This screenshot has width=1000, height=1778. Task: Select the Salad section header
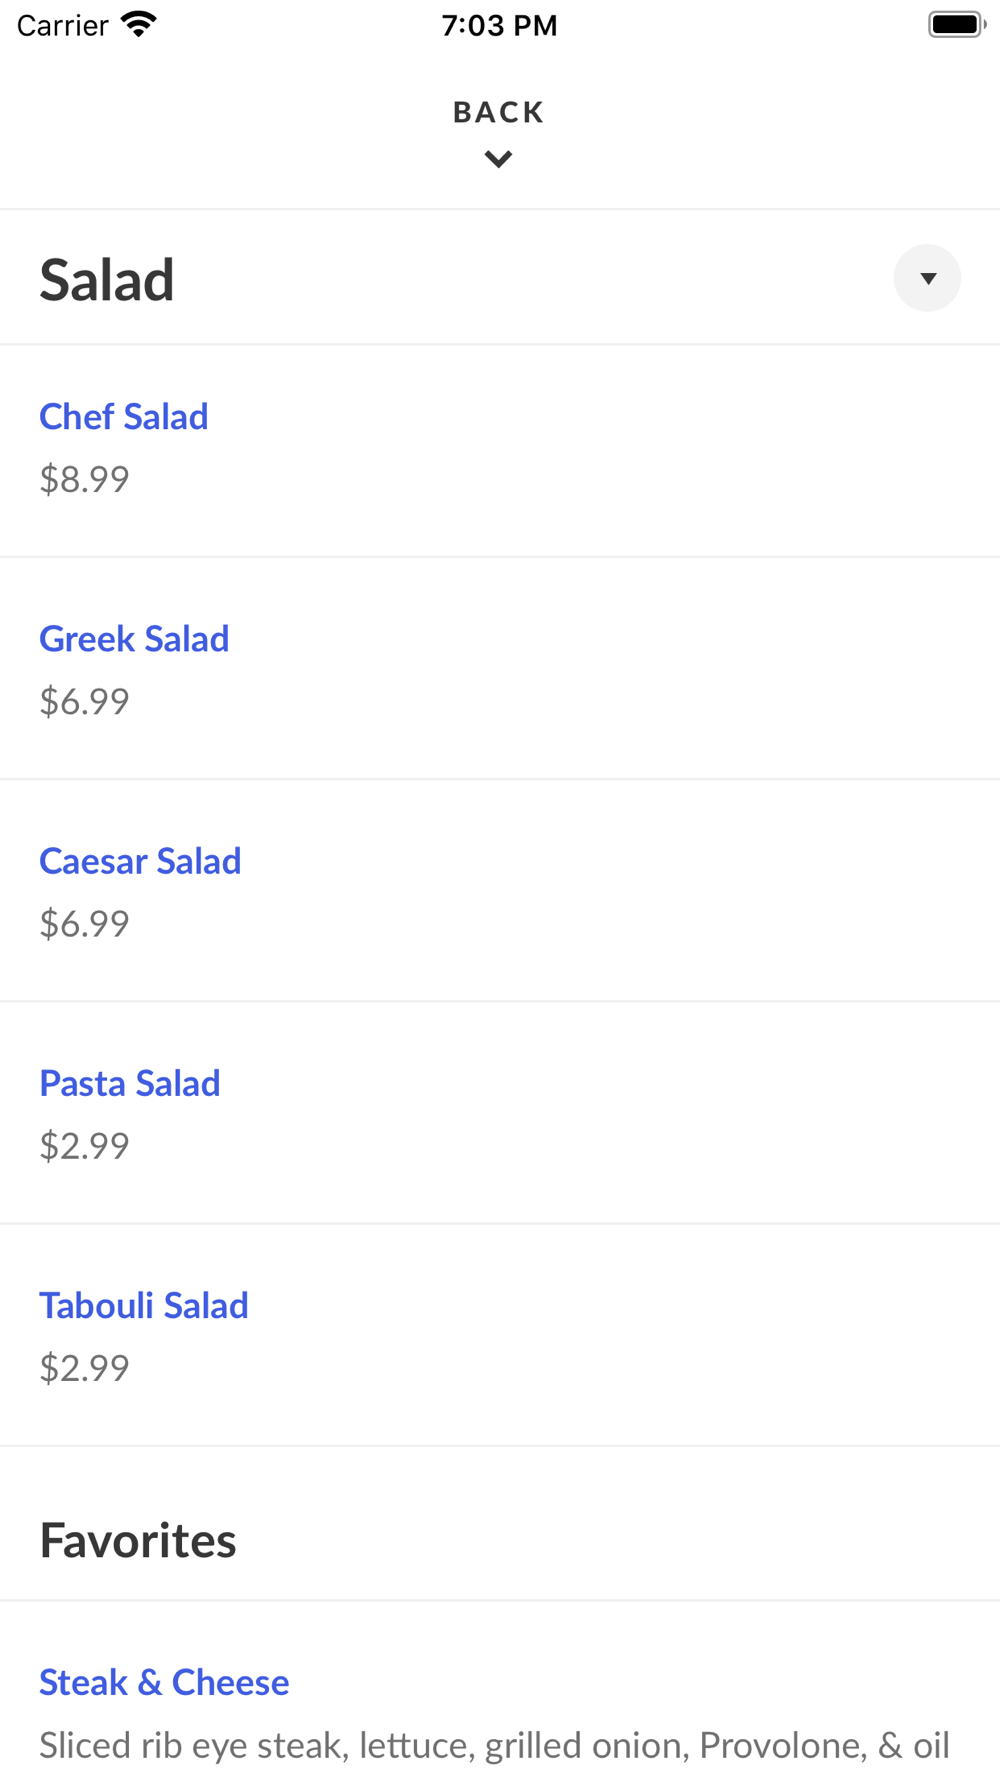pos(107,280)
